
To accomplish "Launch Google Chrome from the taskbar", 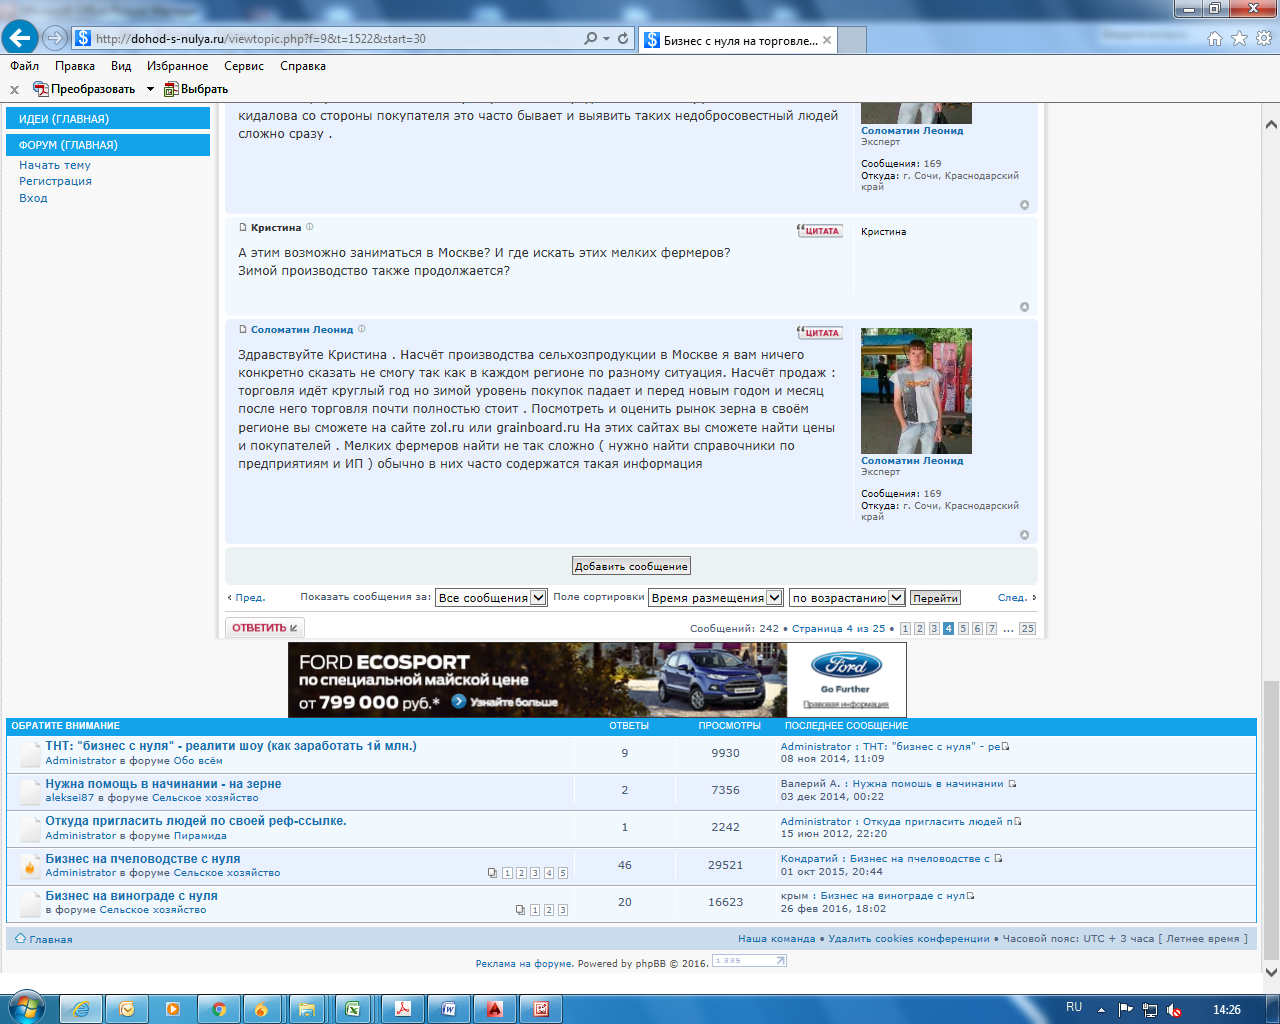I will [x=218, y=1009].
